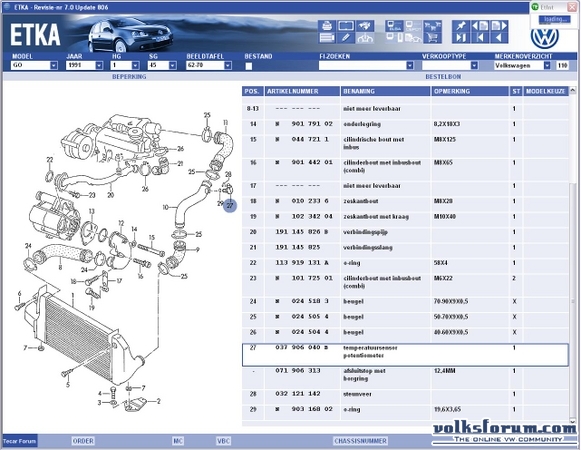
Task: Click the Etlist window green icon
Action: click(x=535, y=7)
